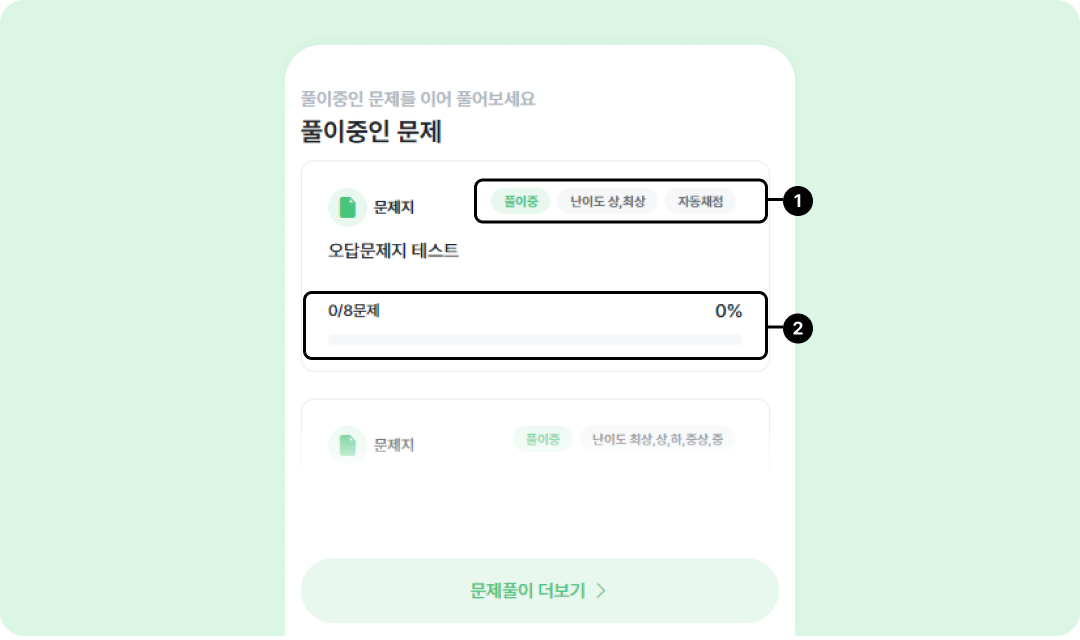Click the 문제지 label on the second card
Image resolution: width=1080 pixels, height=640 pixels.
coord(394,445)
